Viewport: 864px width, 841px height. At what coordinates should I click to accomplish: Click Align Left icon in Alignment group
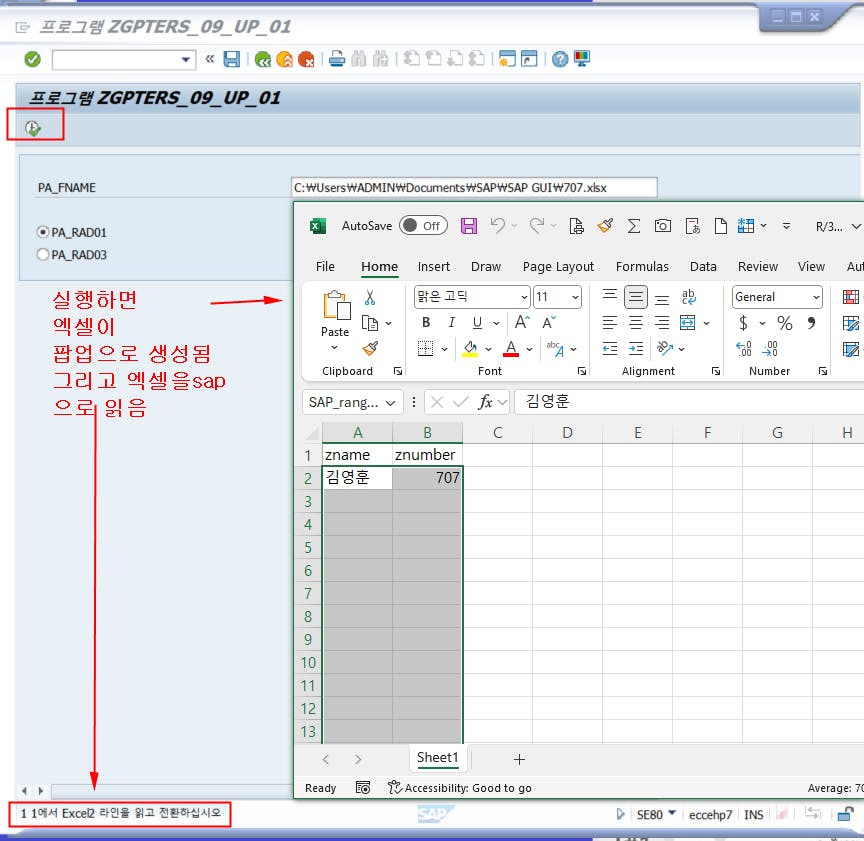(x=609, y=322)
